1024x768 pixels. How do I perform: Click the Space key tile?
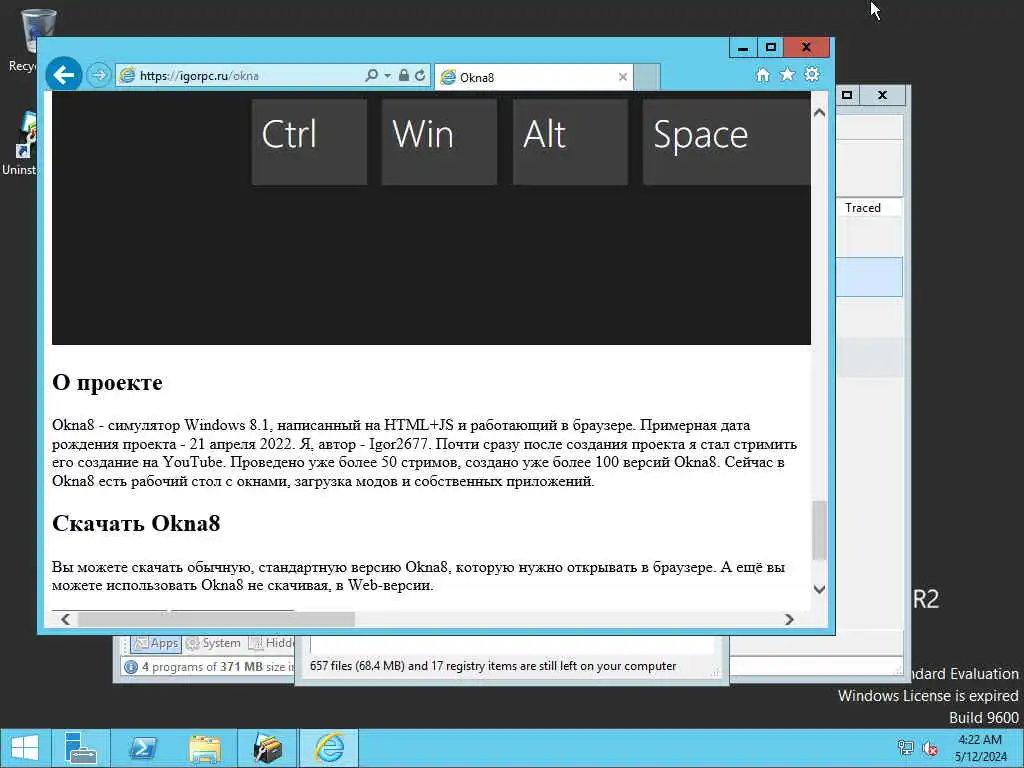click(x=726, y=142)
